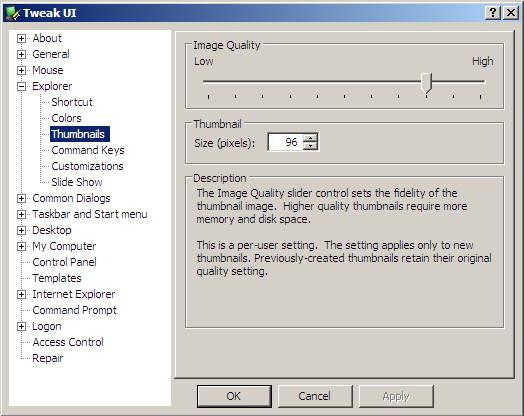524x416 pixels.
Task: Click the question mark help button
Action: pos(493,13)
